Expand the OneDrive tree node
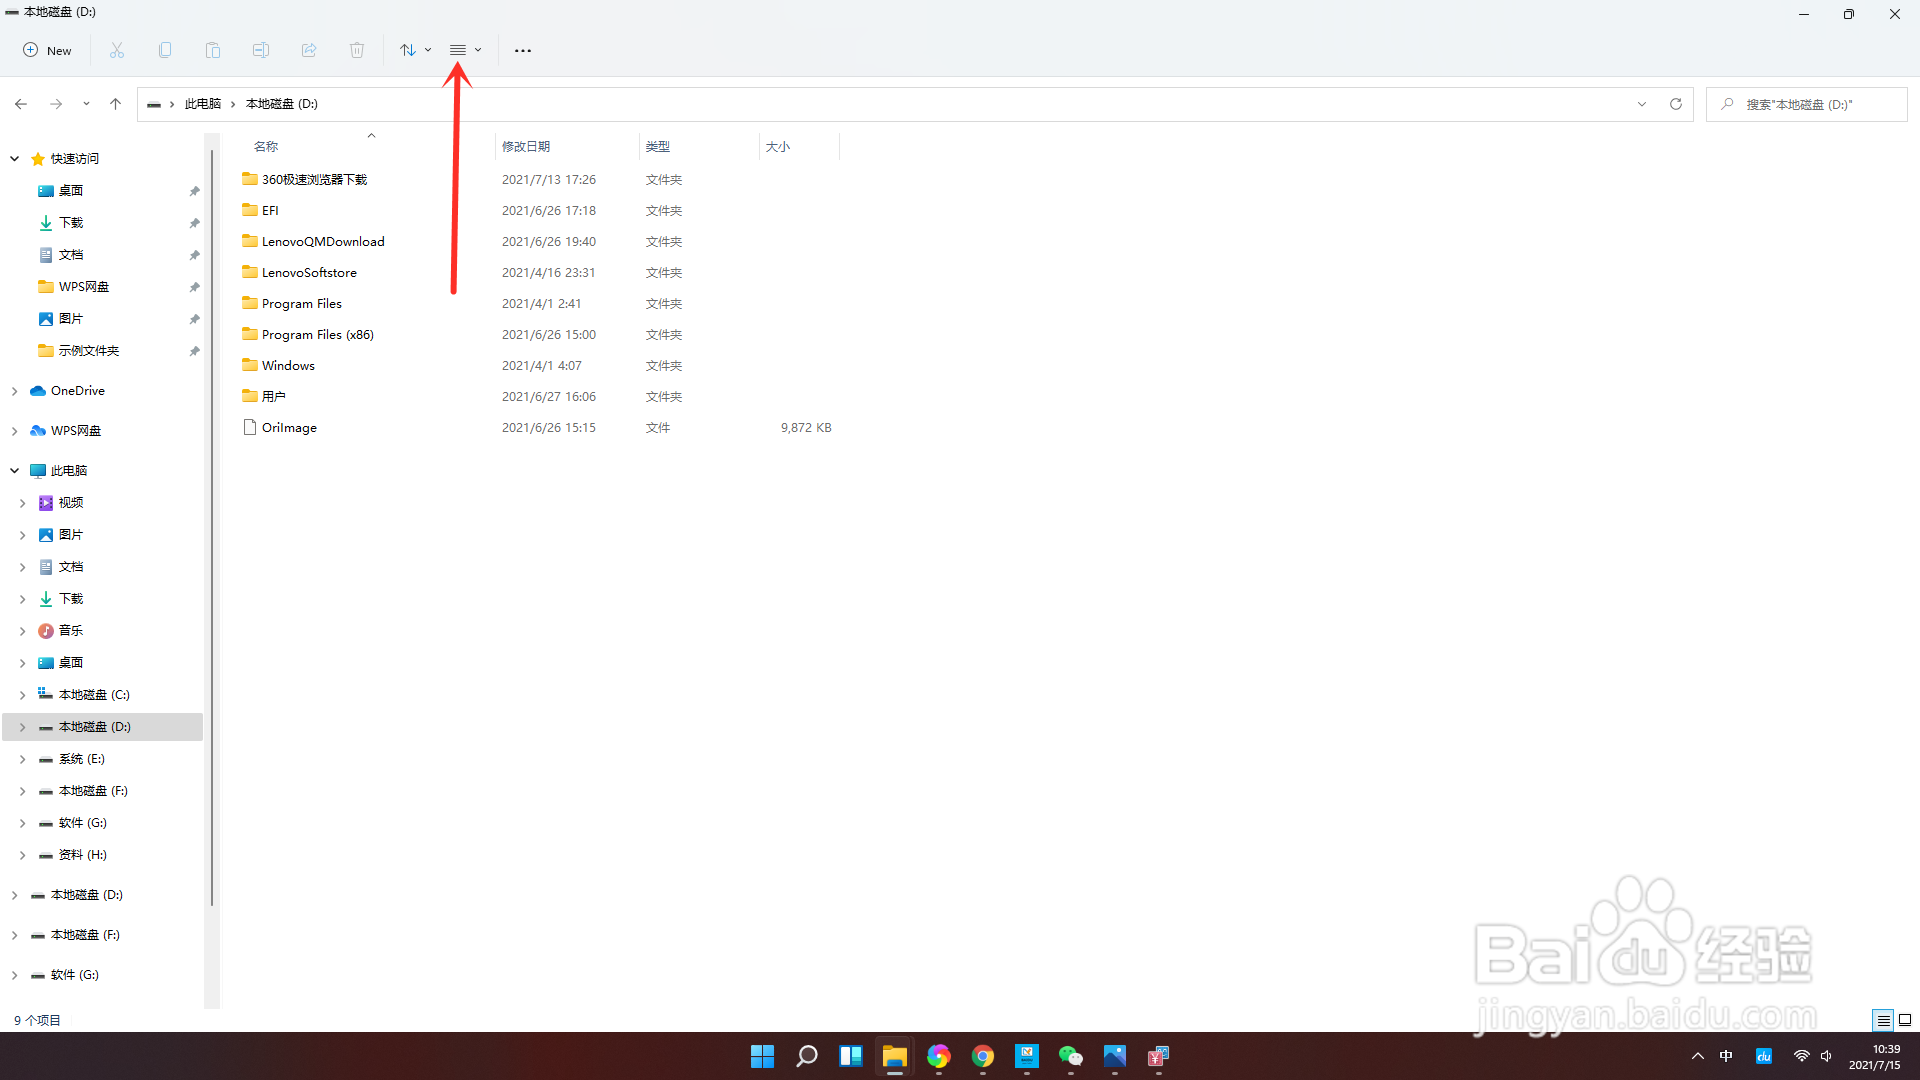Image resolution: width=1920 pixels, height=1080 pixels. 15,391
